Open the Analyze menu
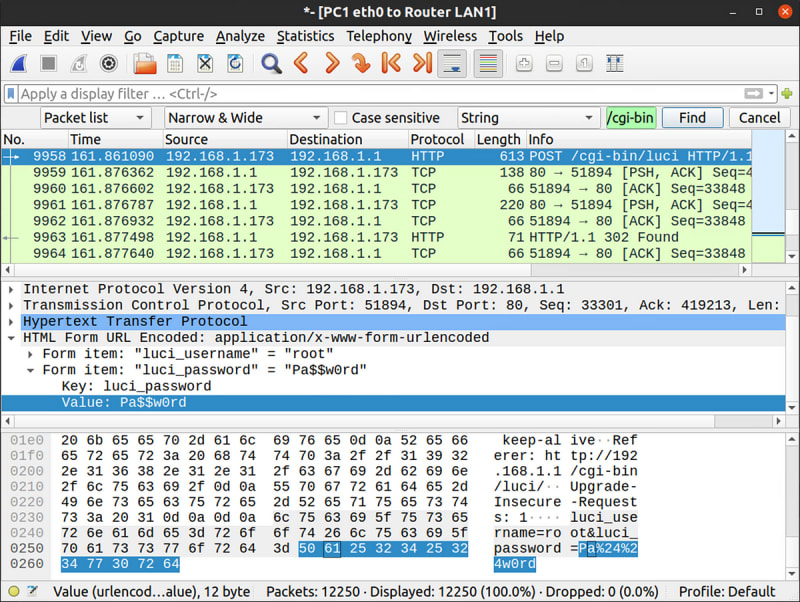The image size is (800, 602). pos(240,36)
